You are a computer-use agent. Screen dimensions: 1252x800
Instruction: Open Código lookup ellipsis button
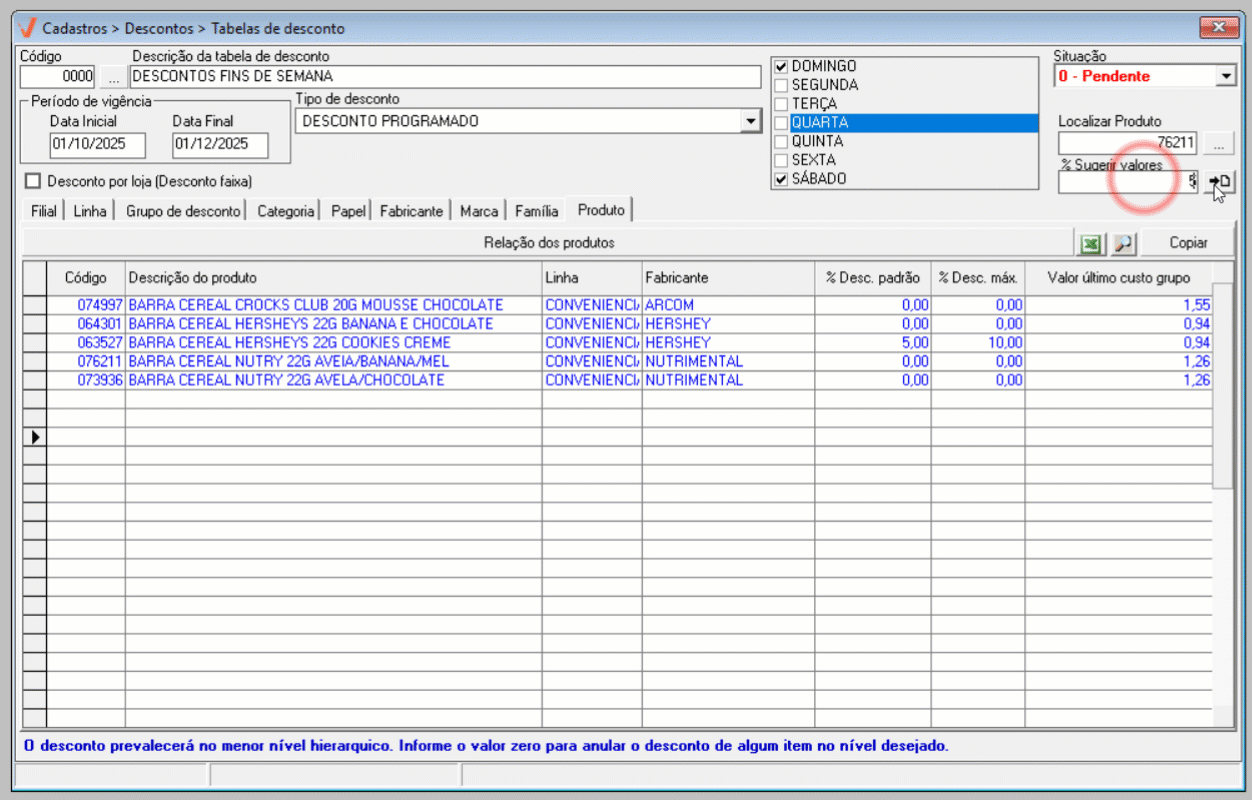[113, 77]
